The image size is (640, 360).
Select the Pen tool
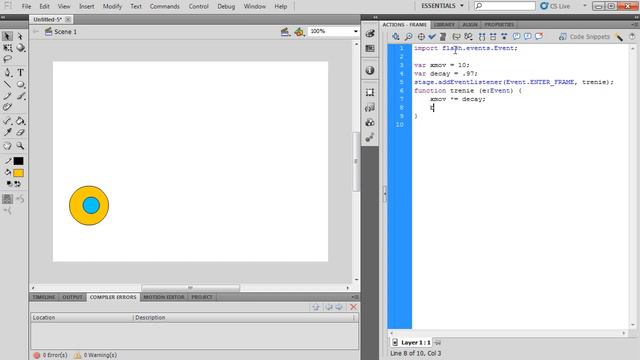click(7, 73)
